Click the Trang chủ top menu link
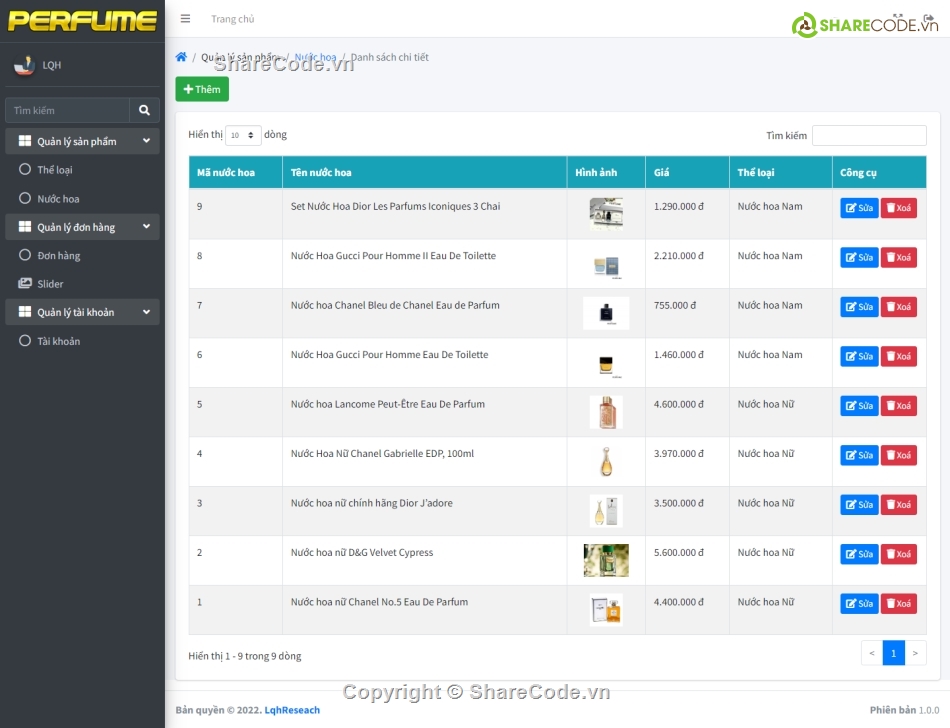 pyautogui.click(x=232, y=19)
